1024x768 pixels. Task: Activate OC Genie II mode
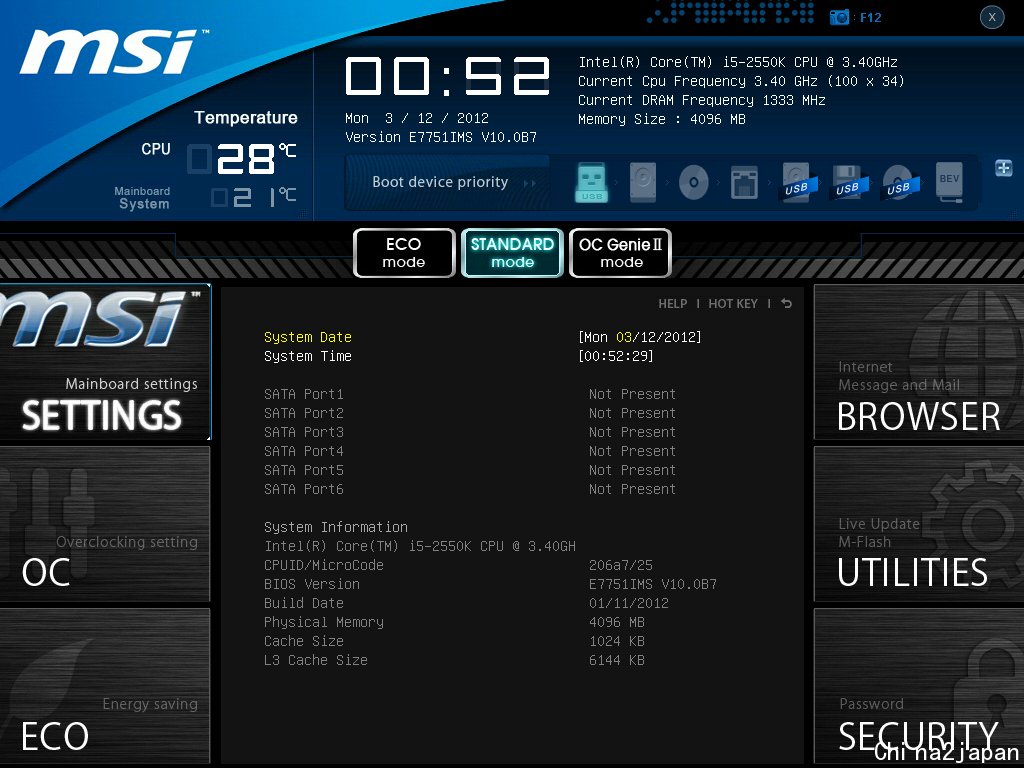(621, 253)
